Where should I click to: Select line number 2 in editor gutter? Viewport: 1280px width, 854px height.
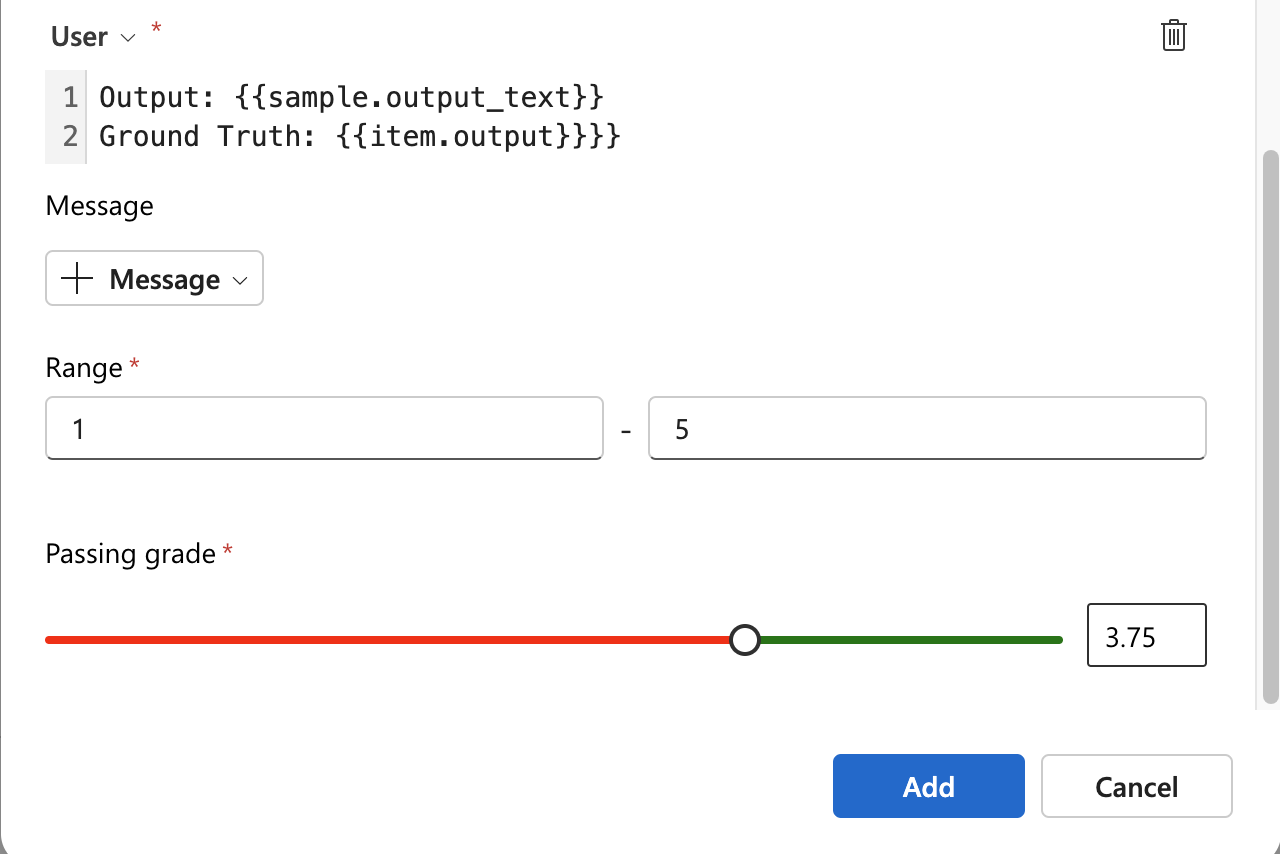pyautogui.click(x=69, y=135)
